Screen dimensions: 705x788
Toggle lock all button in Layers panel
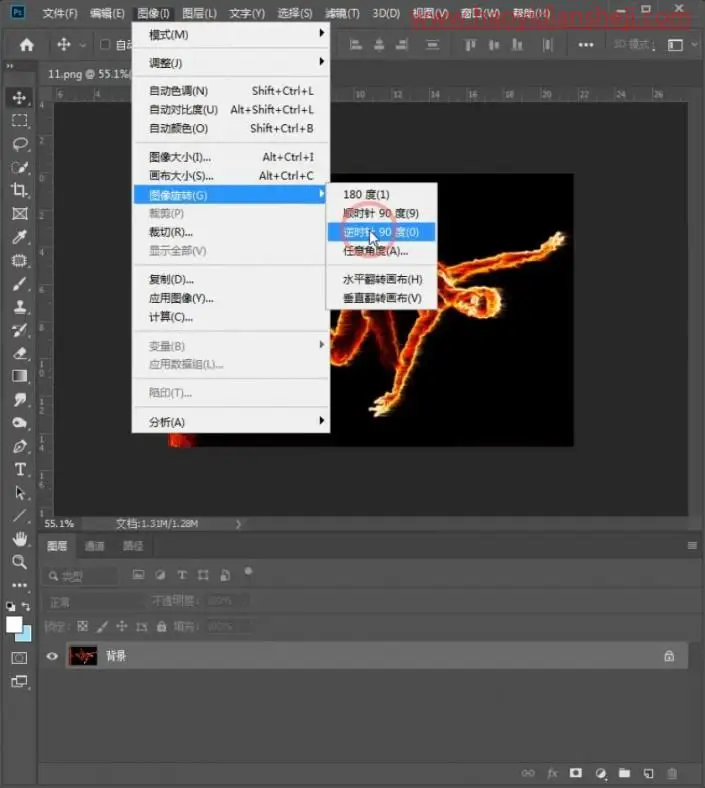point(161,626)
